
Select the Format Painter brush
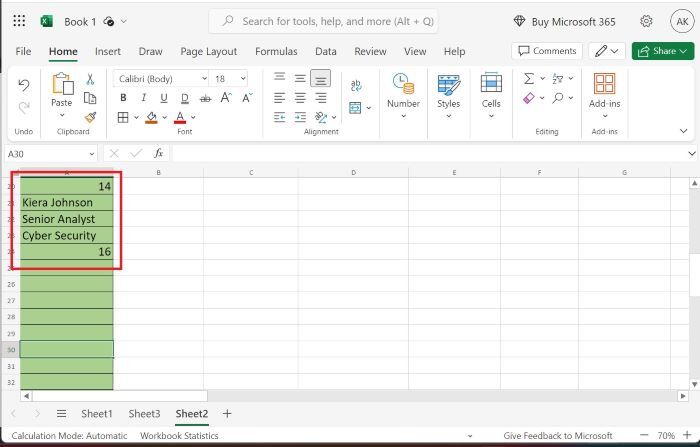point(90,117)
